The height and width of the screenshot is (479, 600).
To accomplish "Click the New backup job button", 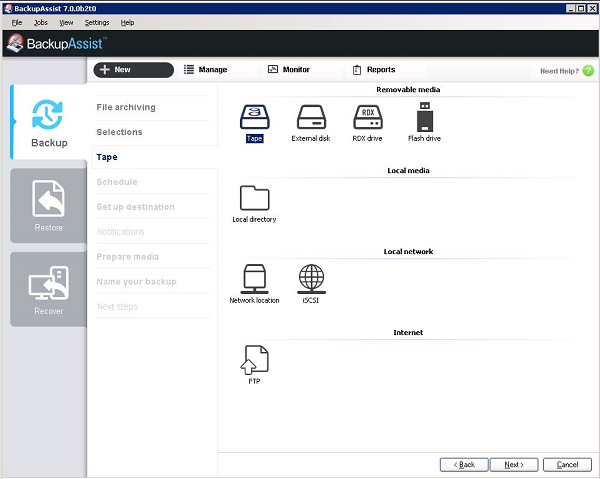I will tap(134, 70).
